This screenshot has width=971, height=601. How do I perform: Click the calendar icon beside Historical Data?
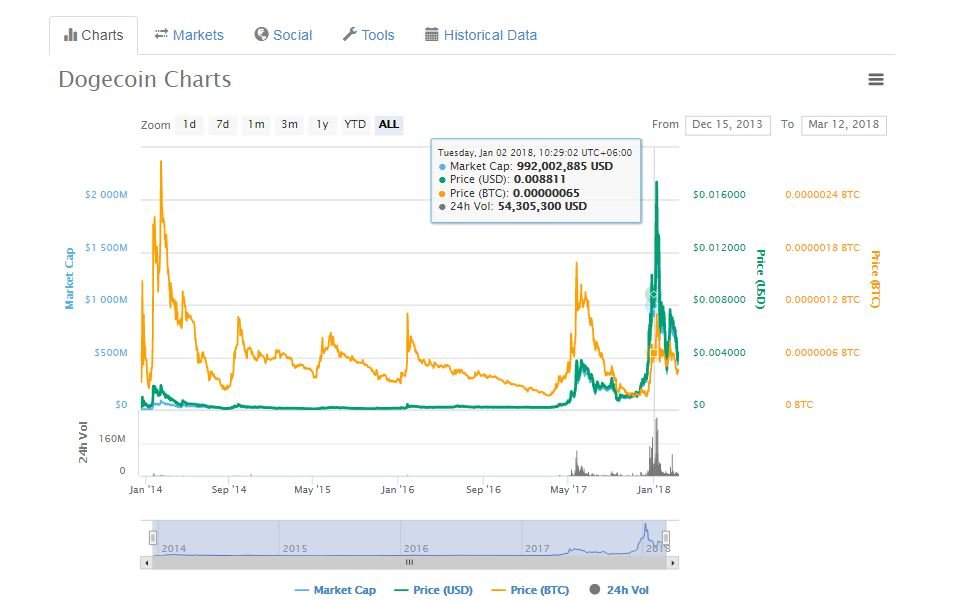coord(432,34)
